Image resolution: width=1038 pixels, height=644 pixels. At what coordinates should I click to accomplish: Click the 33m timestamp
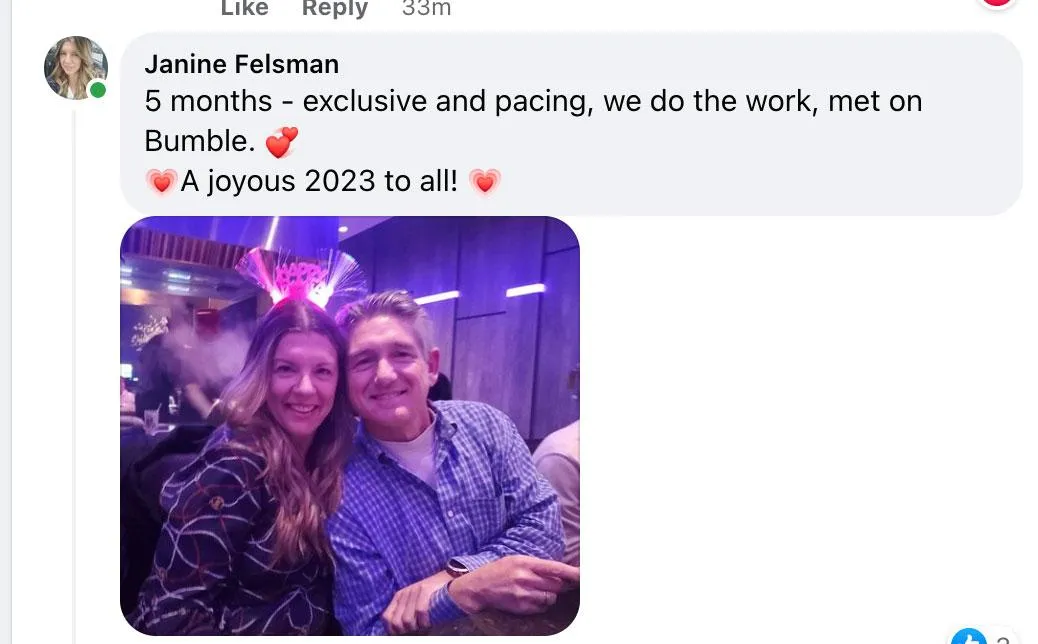click(x=426, y=8)
